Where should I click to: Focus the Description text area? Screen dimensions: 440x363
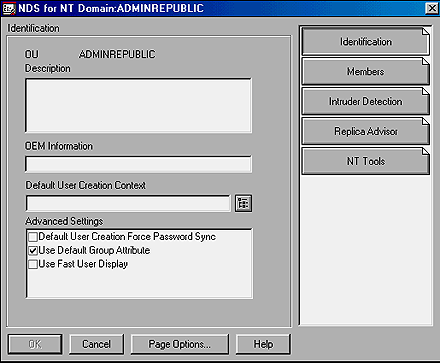point(138,105)
